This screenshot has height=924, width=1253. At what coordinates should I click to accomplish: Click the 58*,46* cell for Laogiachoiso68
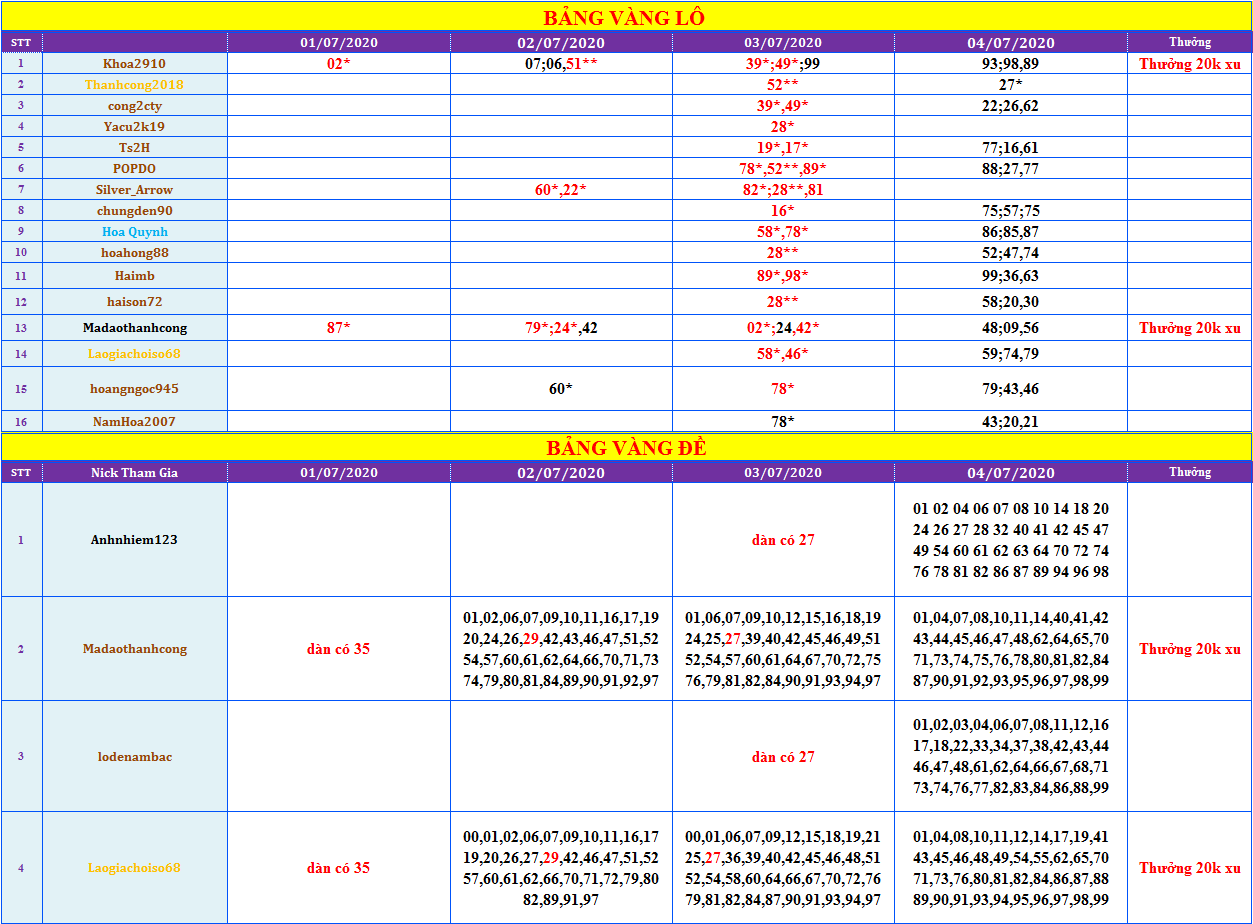(x=783, y=354)
